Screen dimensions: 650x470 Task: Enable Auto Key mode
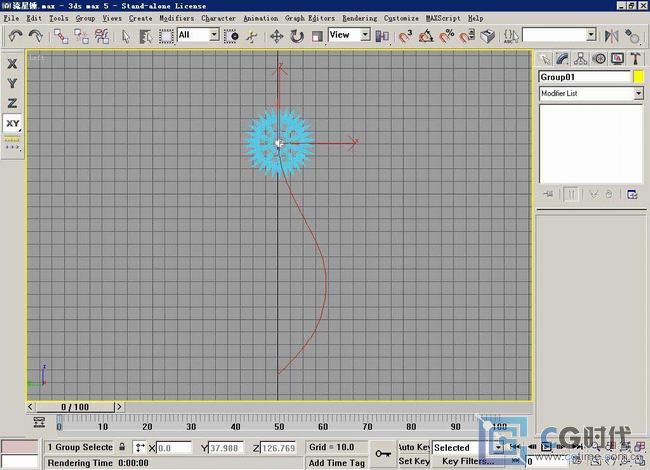[414, 447]
